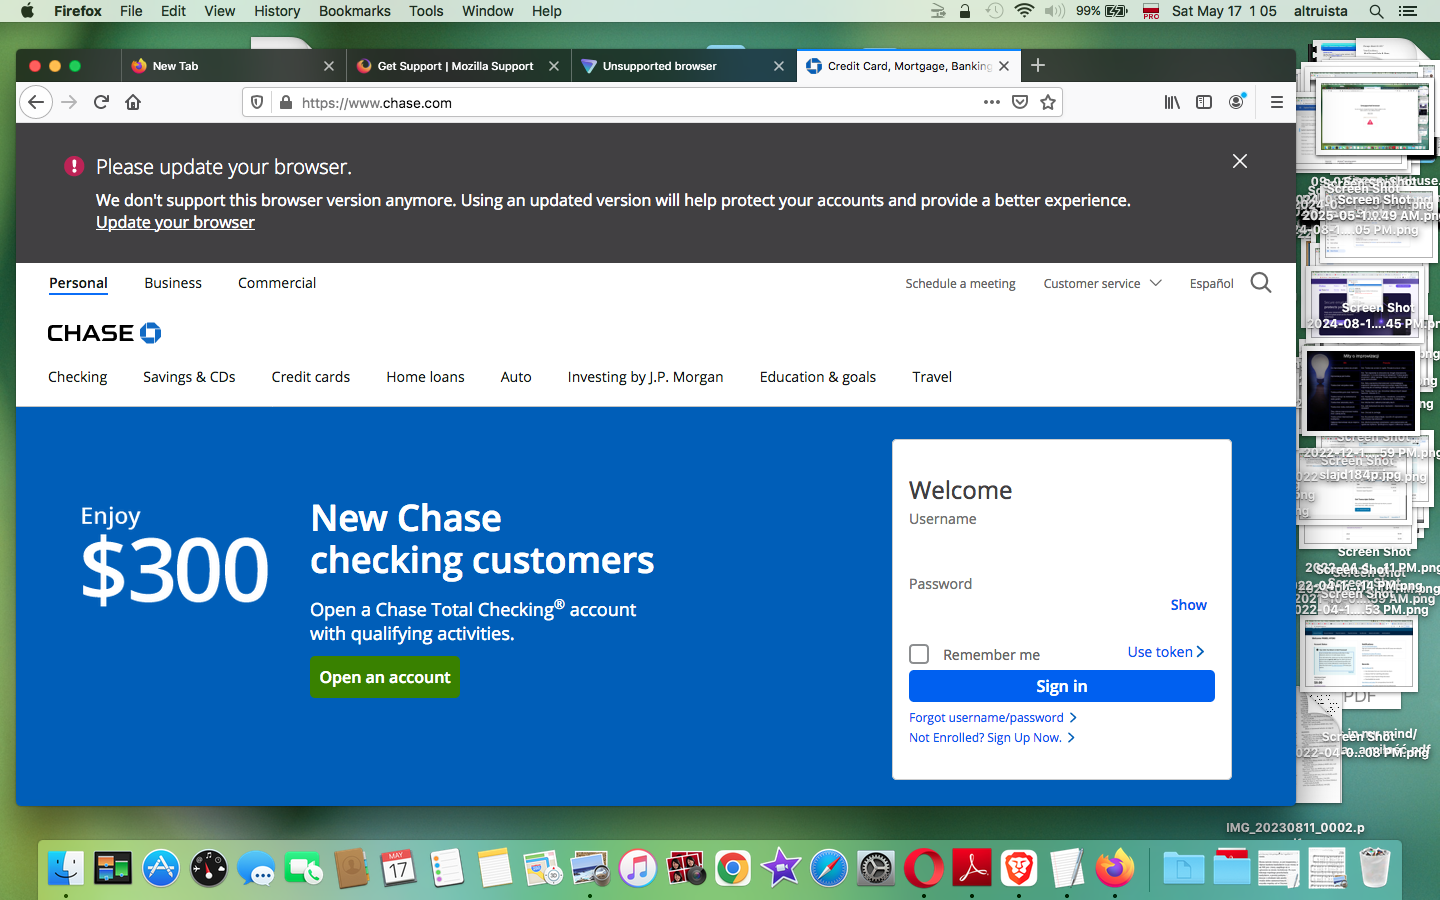Close the Unsupported browser tab
Viewport: 1440px width, 900px height.
779,66
